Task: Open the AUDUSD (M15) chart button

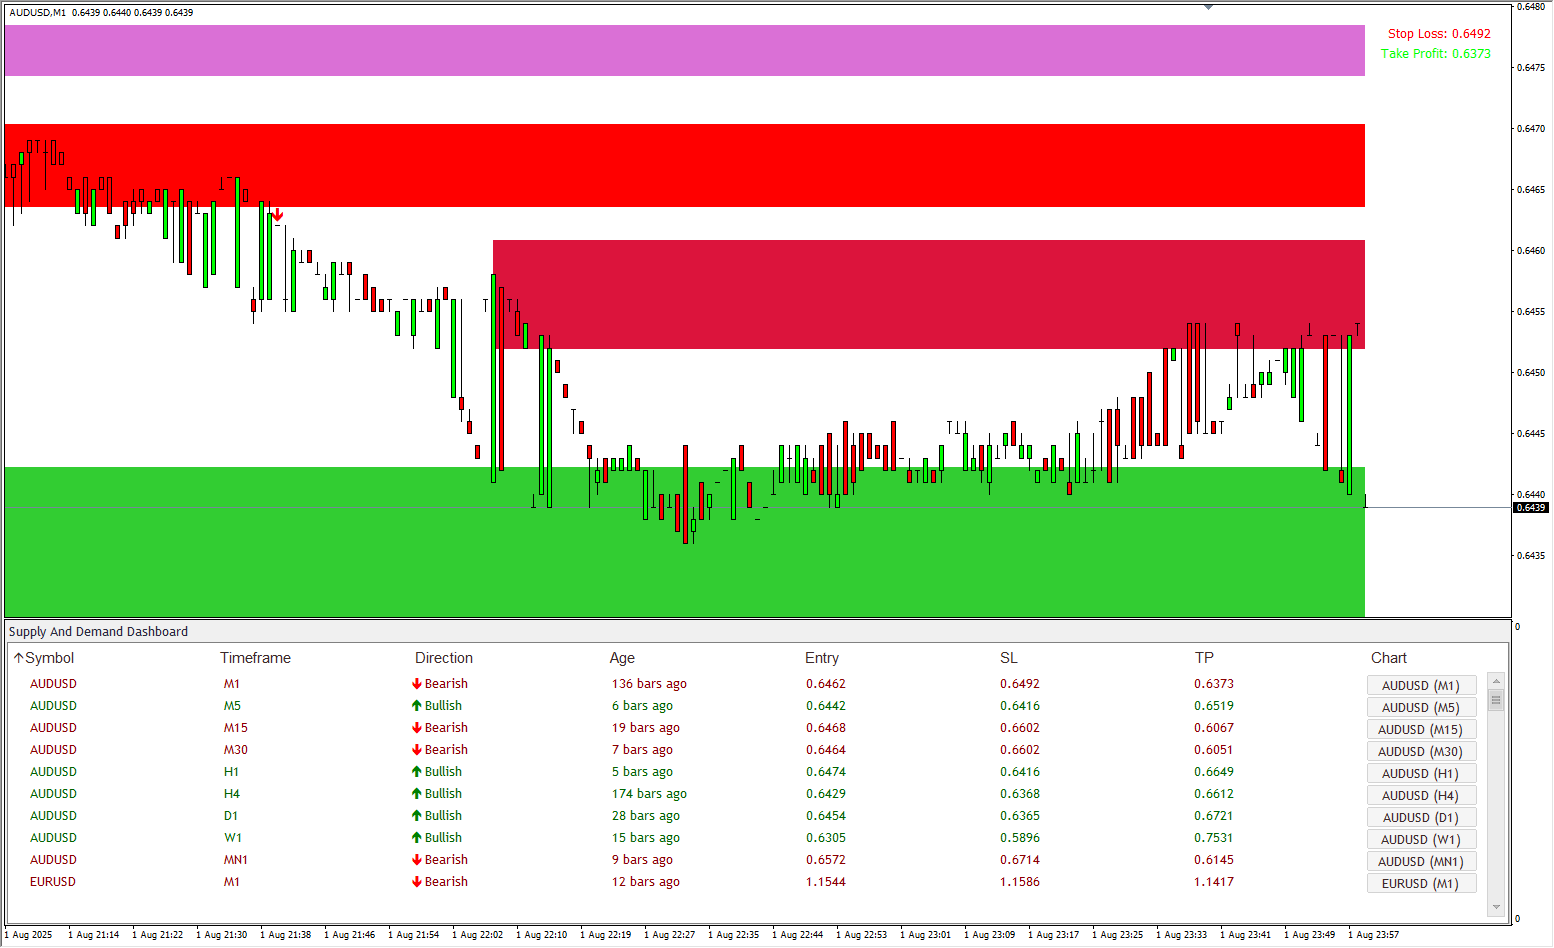Action: pyautogui.click(x=1420, y=730)
